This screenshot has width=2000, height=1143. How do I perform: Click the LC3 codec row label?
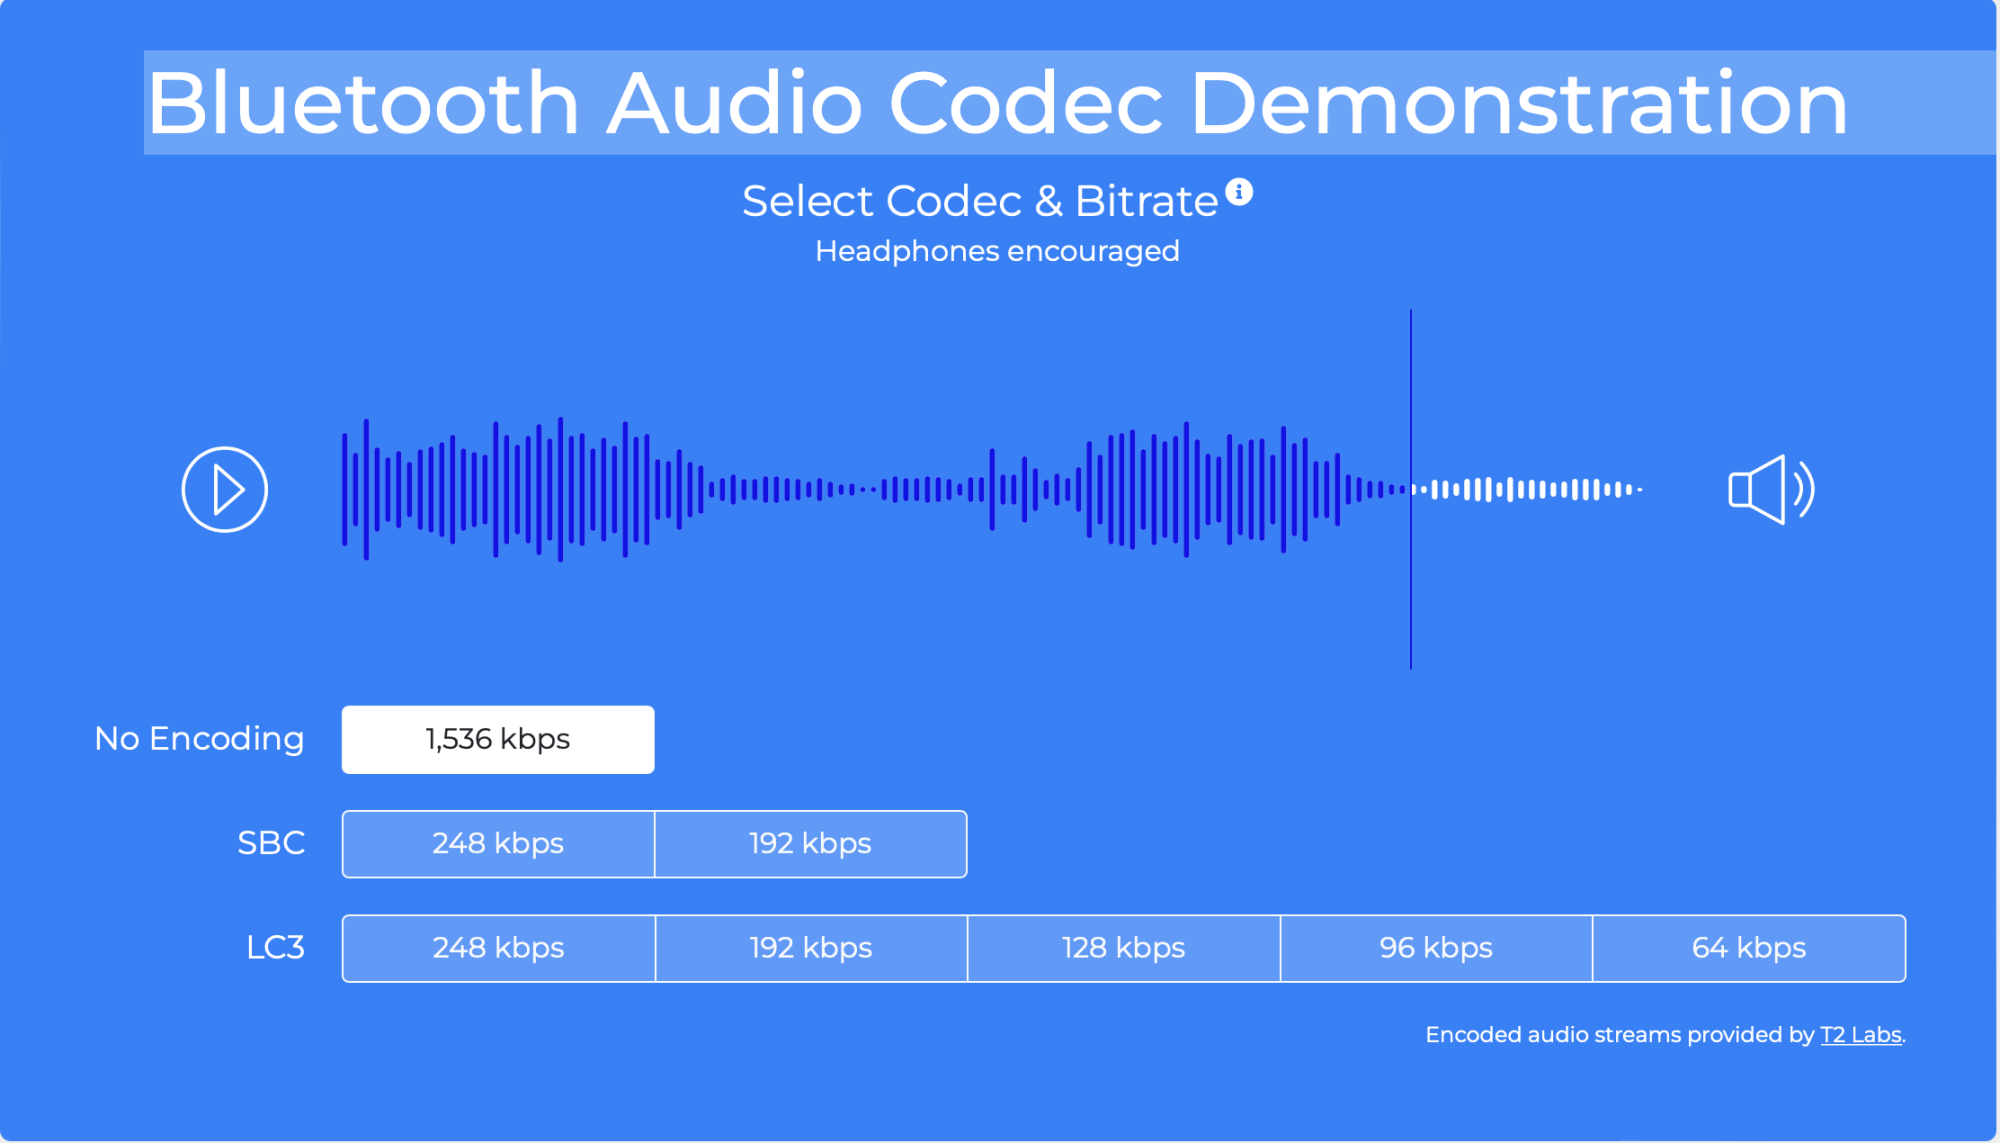pyautogui.click(x=275, y=948)
